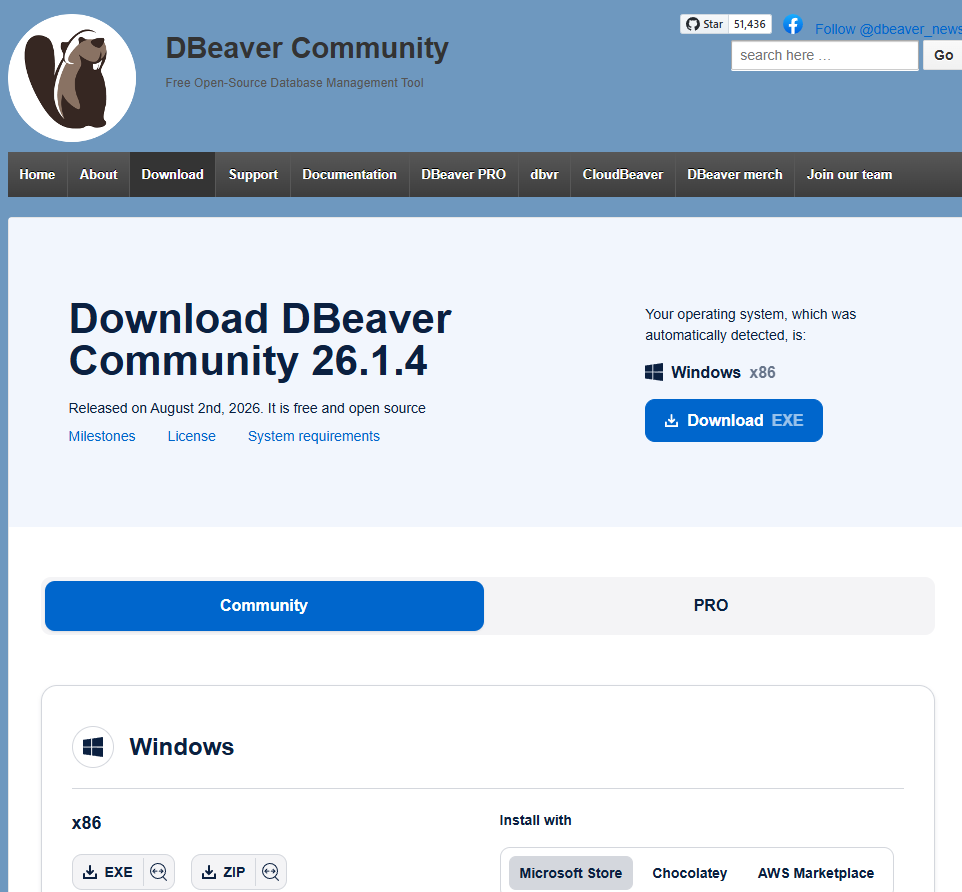Click the Windows icon next to detected OS
962x892 pixels.
tap(654, 372)
